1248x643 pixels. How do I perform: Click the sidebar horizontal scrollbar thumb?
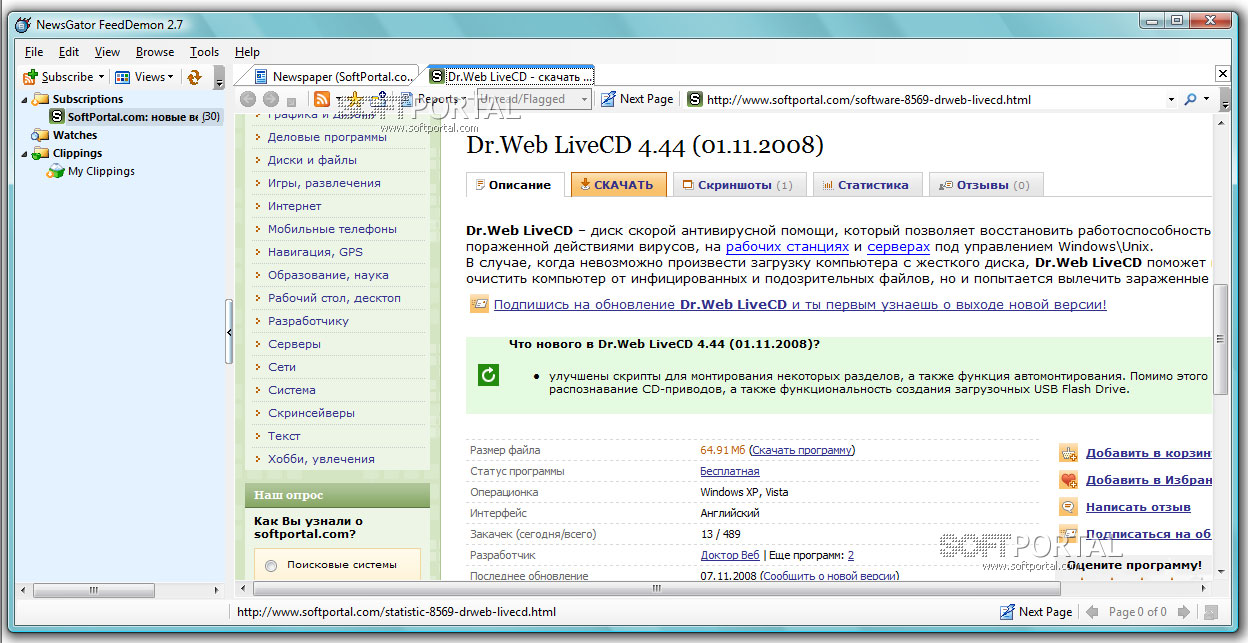tap(92, 590)
